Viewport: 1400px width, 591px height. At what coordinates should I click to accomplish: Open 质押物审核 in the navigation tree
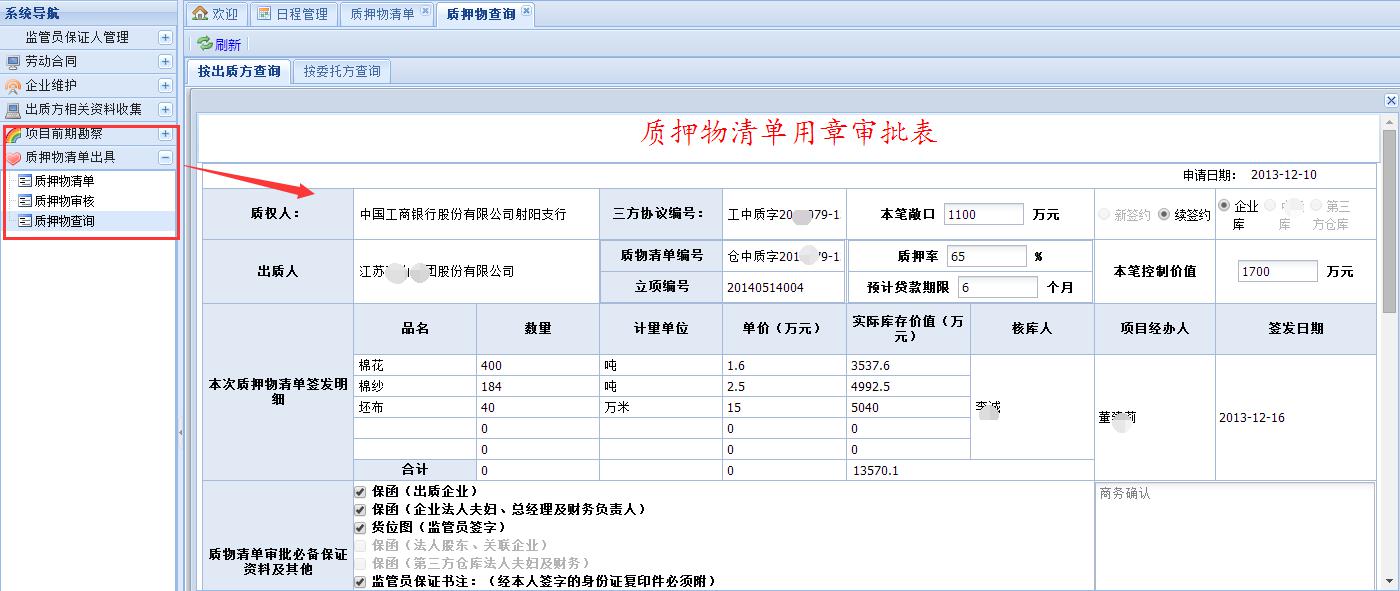coord(64,201)
